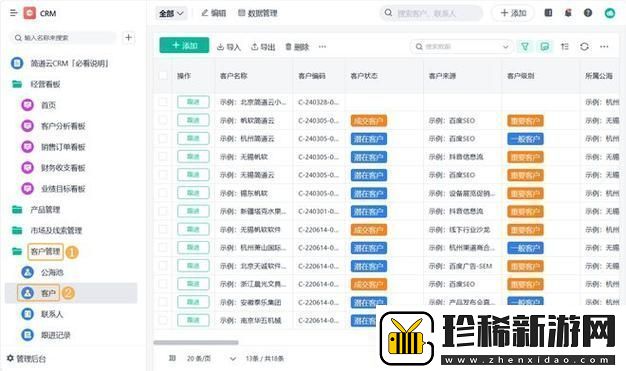Click the top-right 添加 button
The image size is (626, 371).
tap(513, 13)
